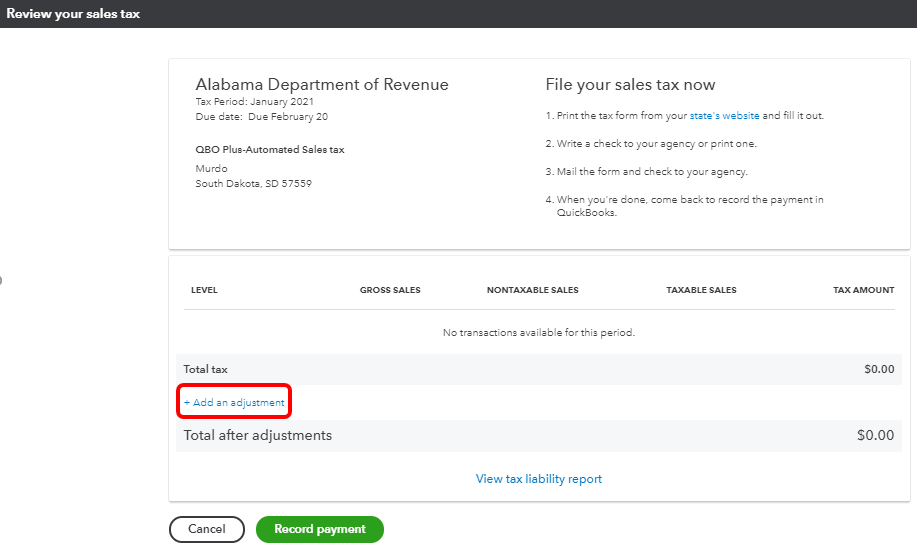Open the state's website link
The height and width of the screenshot is (548, 917).
pos(724,116)
